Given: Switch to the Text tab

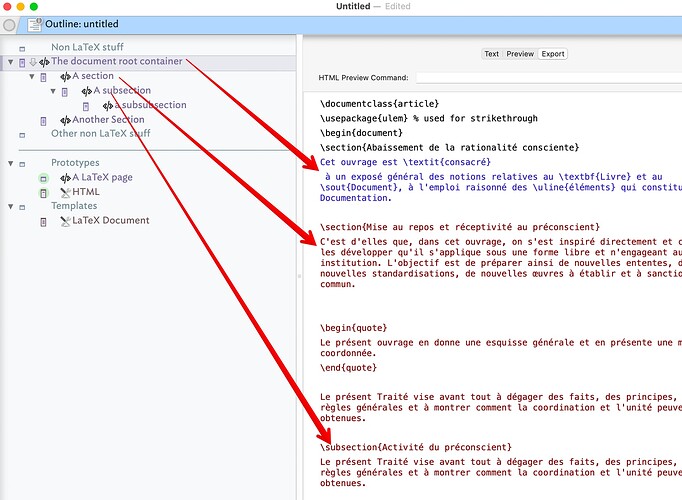Looking at the screenshot, I should tap(491, 54).
